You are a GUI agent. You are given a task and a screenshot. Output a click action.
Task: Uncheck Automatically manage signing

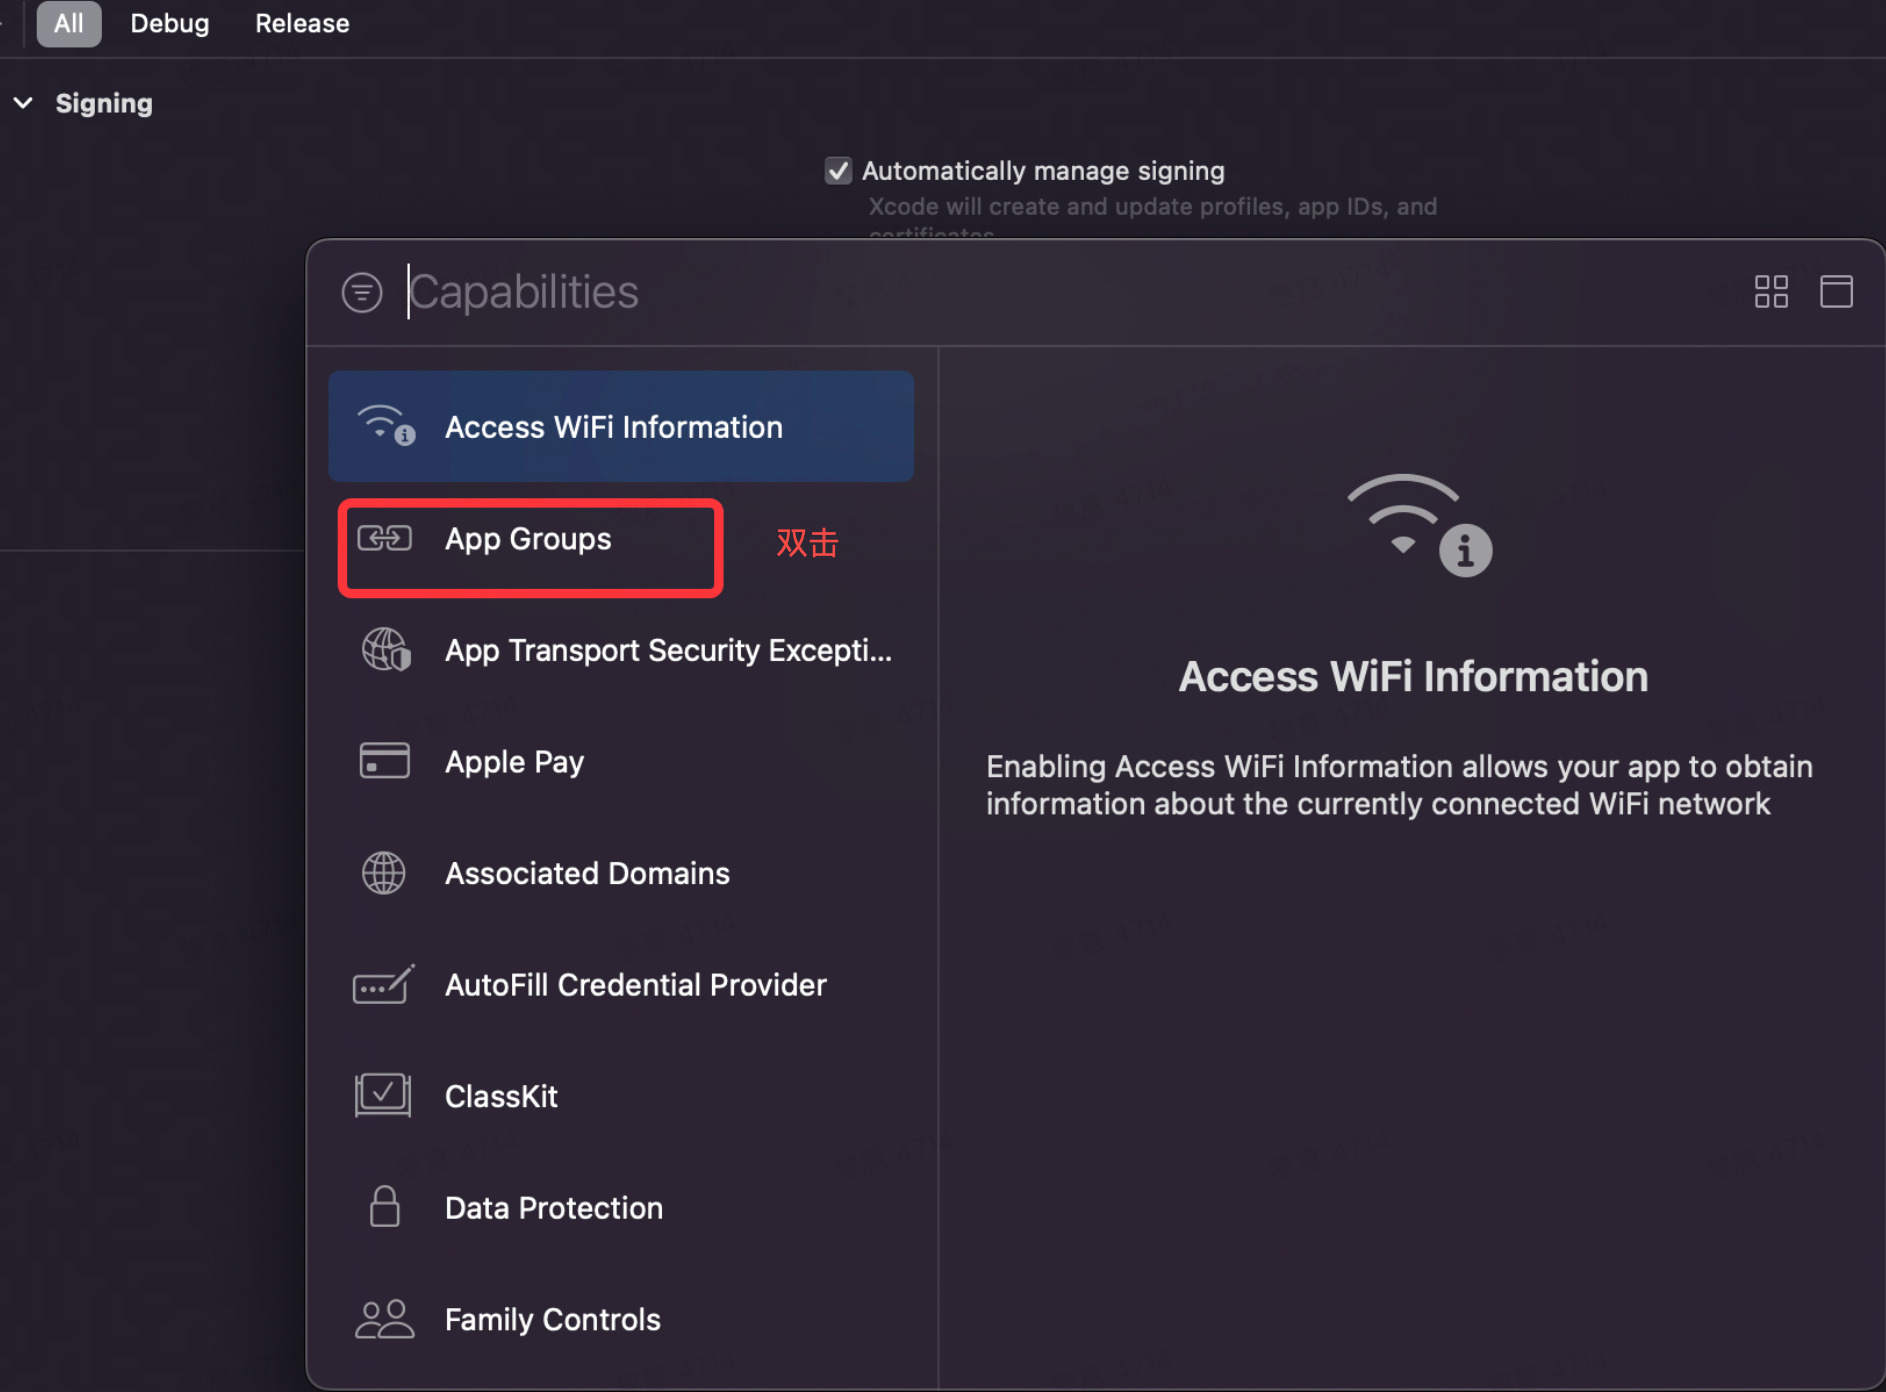(838, 171)
